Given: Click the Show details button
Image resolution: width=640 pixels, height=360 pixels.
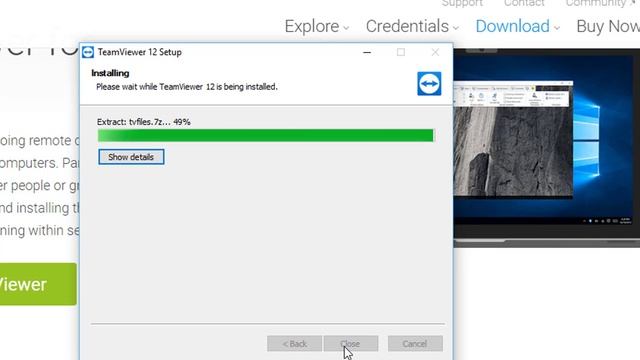Looking at the screenshot, I should coord(131,157).
